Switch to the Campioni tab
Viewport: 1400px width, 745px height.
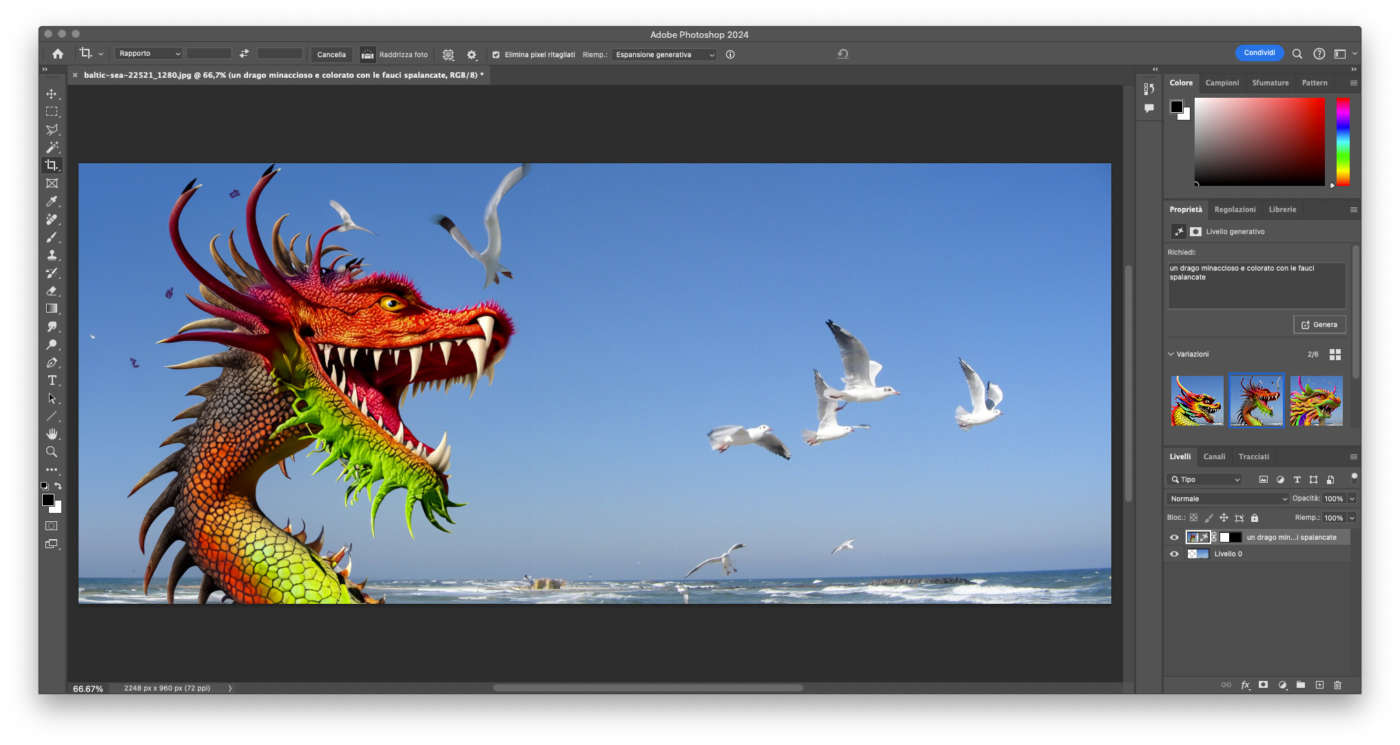[x=1222, y=83]
